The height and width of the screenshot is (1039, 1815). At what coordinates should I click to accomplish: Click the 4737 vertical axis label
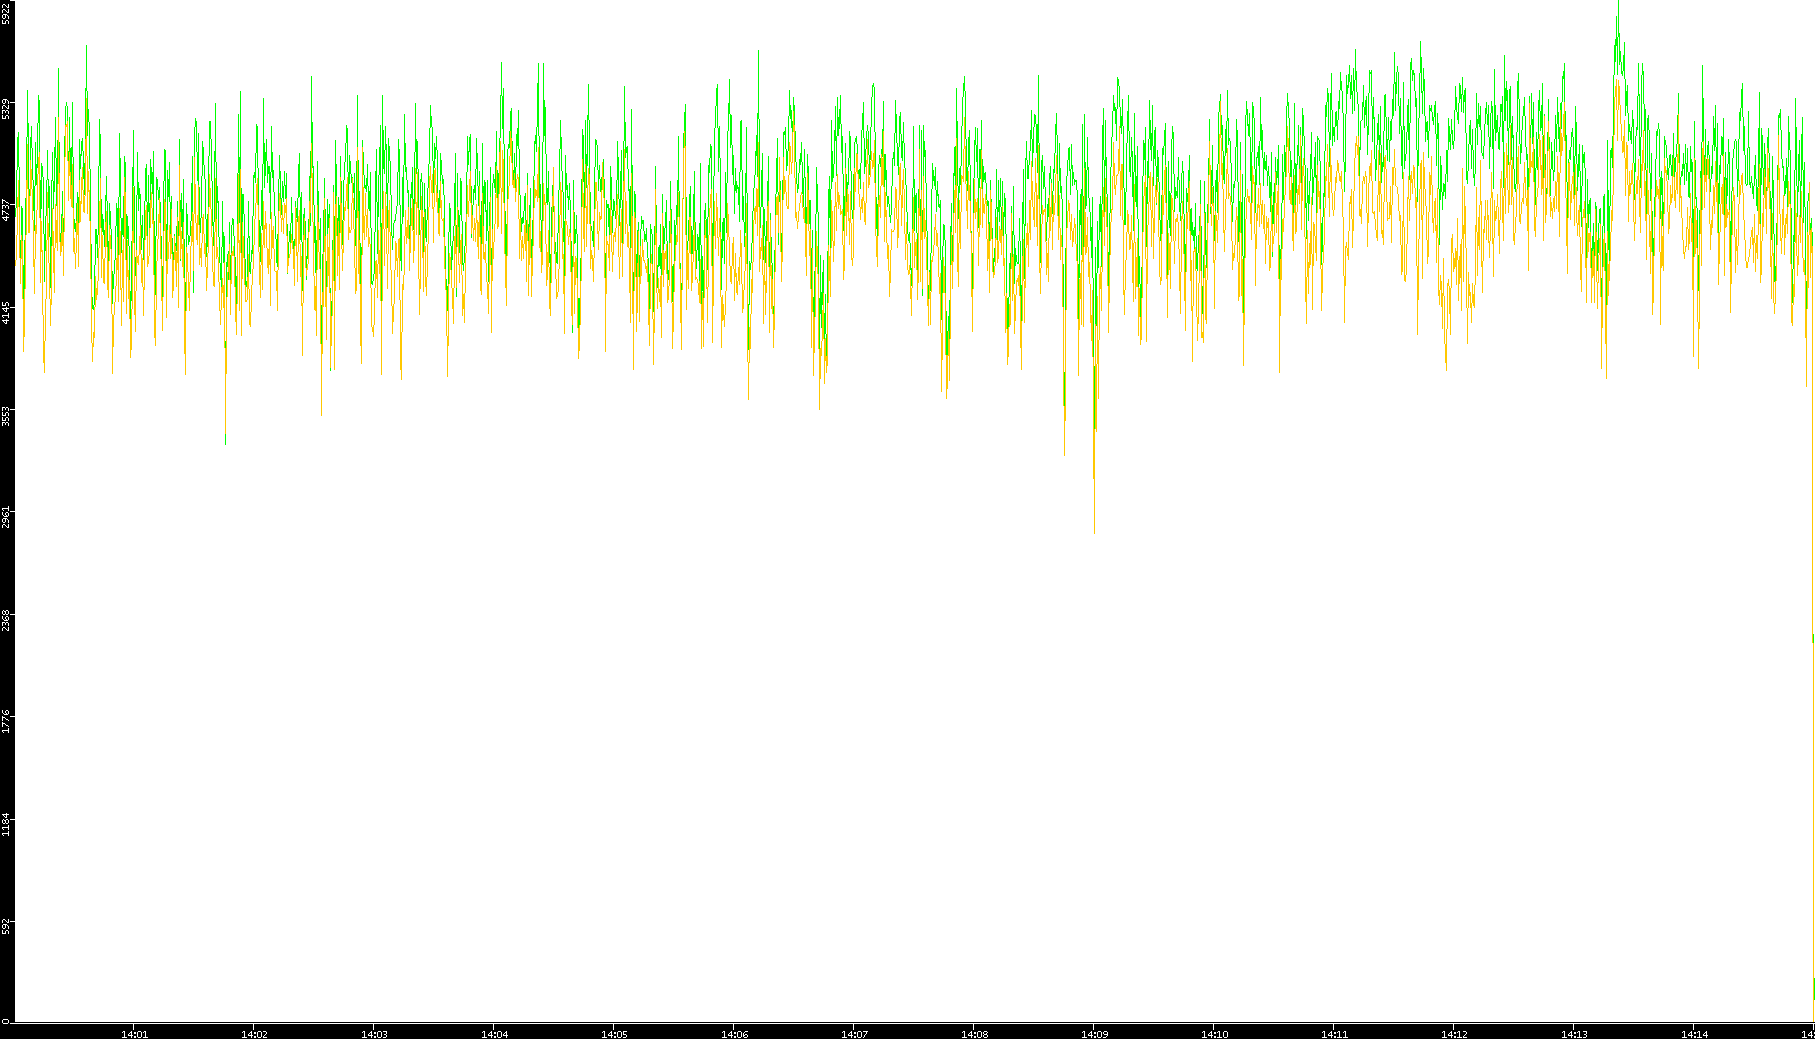6,210
